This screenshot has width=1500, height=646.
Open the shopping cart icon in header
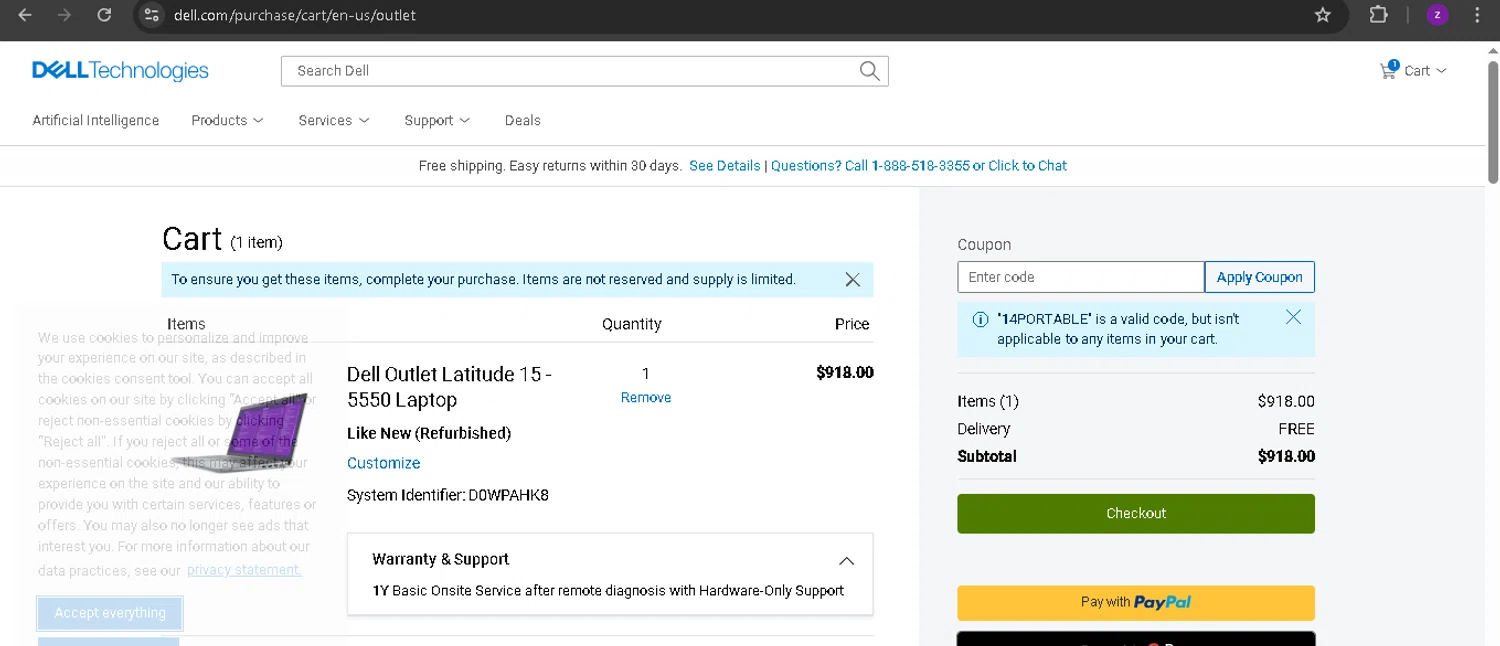tap(1388, 70)
